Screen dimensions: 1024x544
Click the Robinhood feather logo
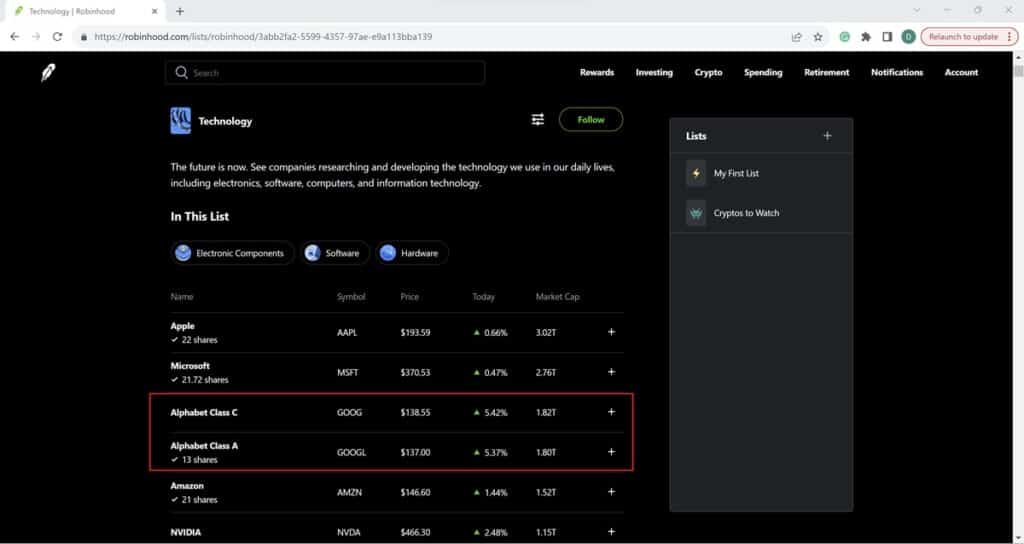tap(48, 72)
